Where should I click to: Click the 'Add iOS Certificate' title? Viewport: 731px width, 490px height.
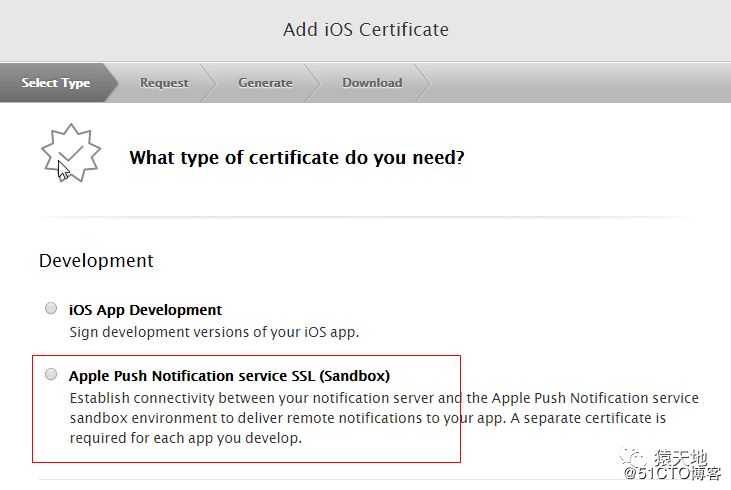pos(366,30)
